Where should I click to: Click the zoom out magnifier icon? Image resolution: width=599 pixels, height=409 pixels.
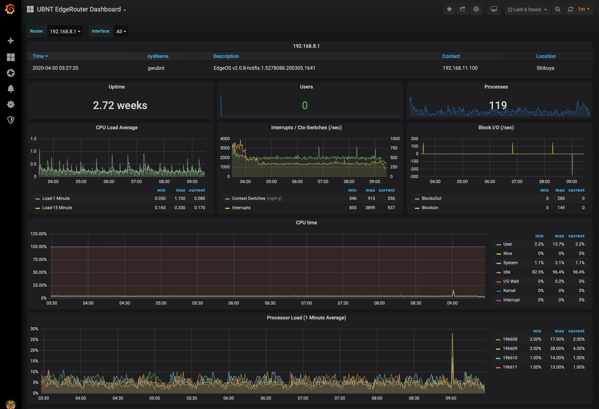point(558,9)
